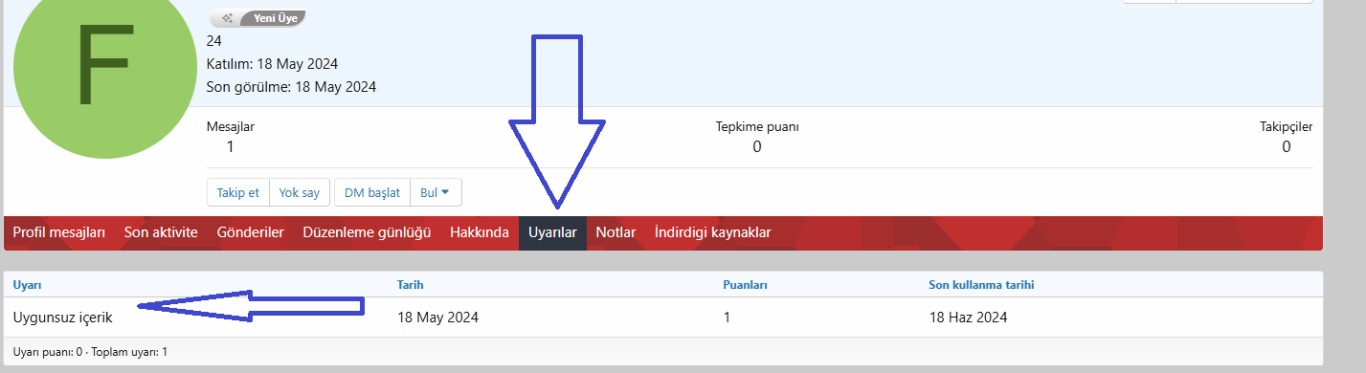Click the Yok say button
Screen dimensions: 1366x373
(x=299, y=193)
